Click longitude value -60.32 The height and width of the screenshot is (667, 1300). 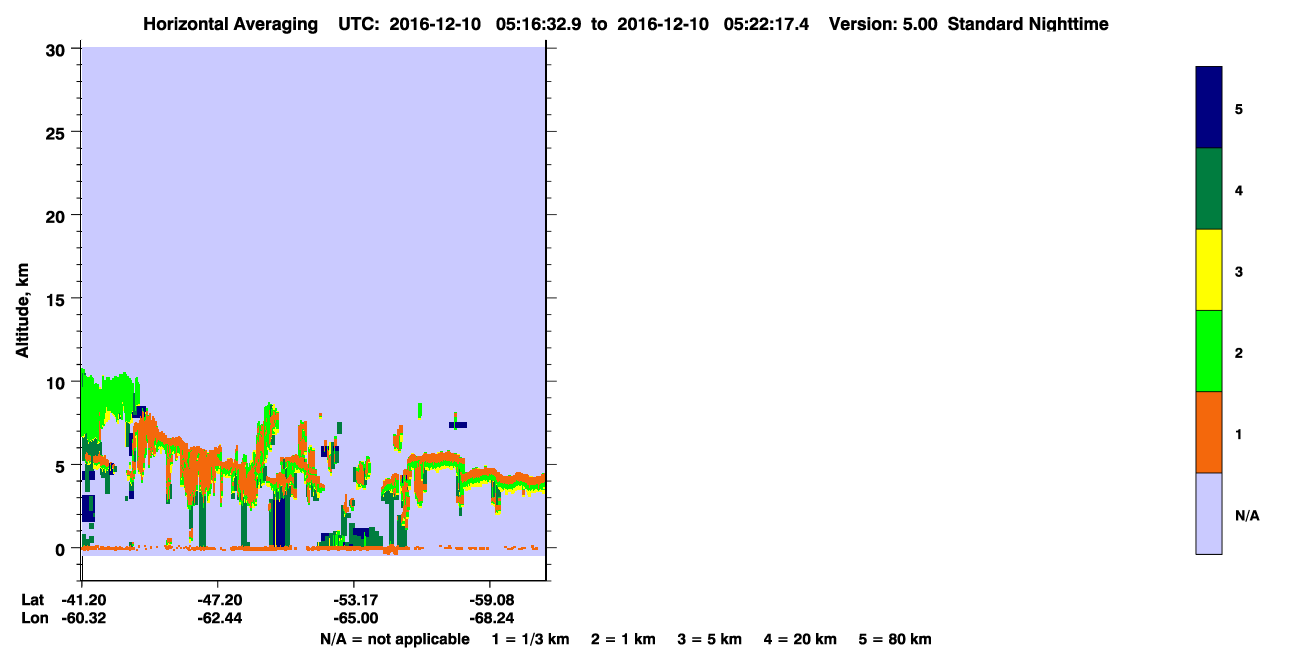pyautogui.click(x=82, y=619)
